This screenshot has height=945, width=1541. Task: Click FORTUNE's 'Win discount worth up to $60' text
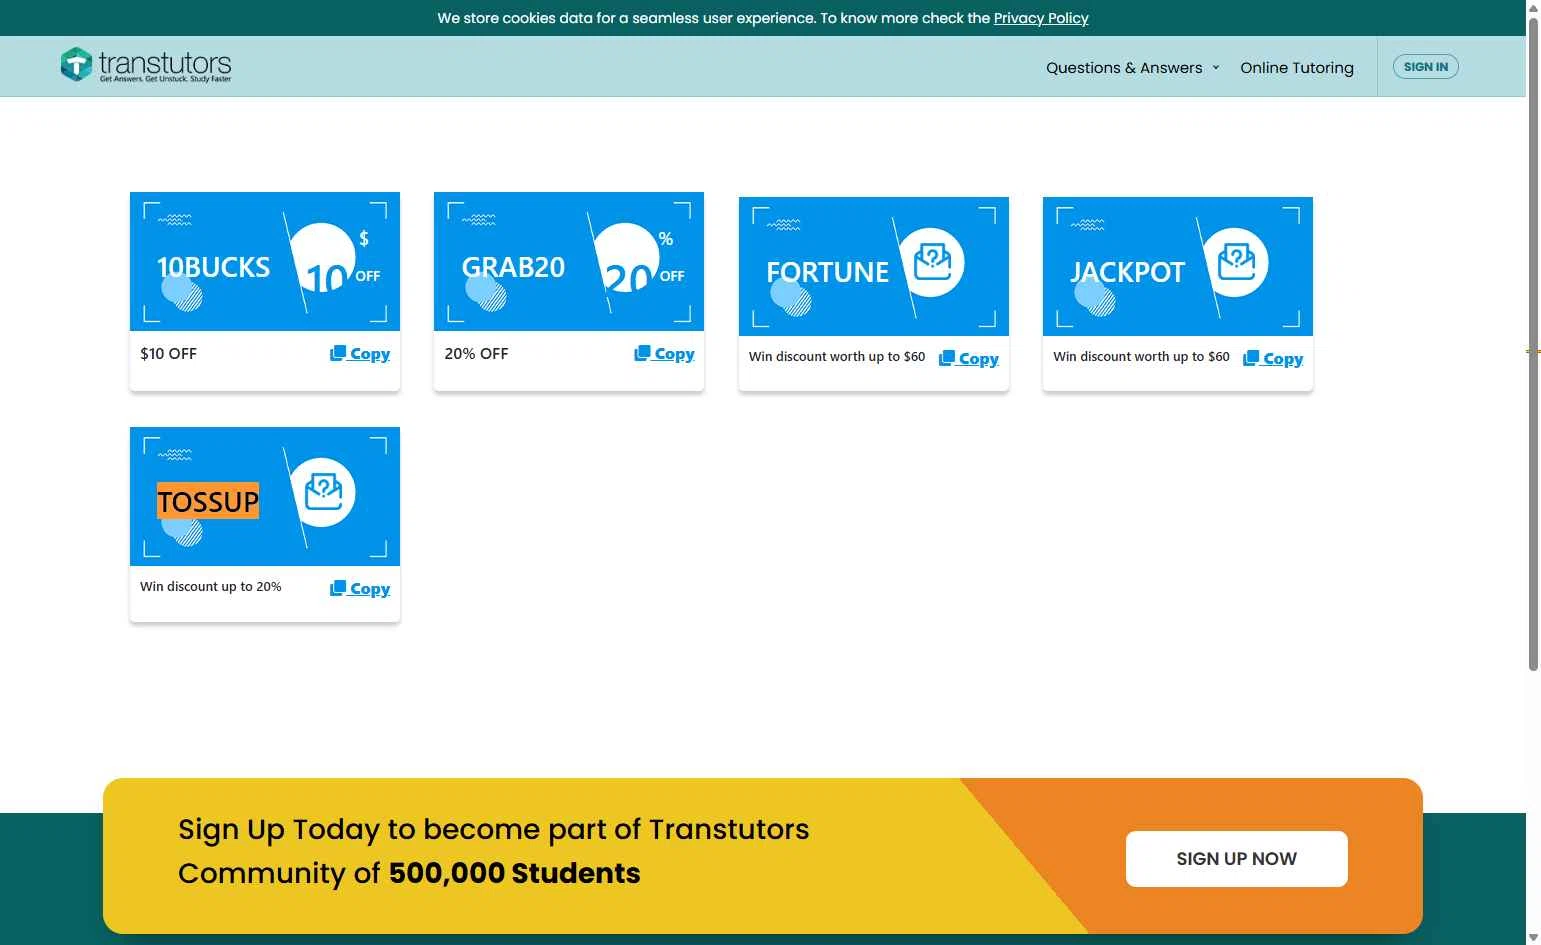pos(837,357)
